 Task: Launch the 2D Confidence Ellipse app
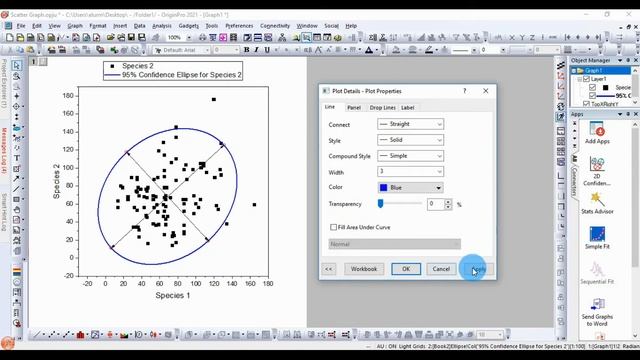pos(597,171)
